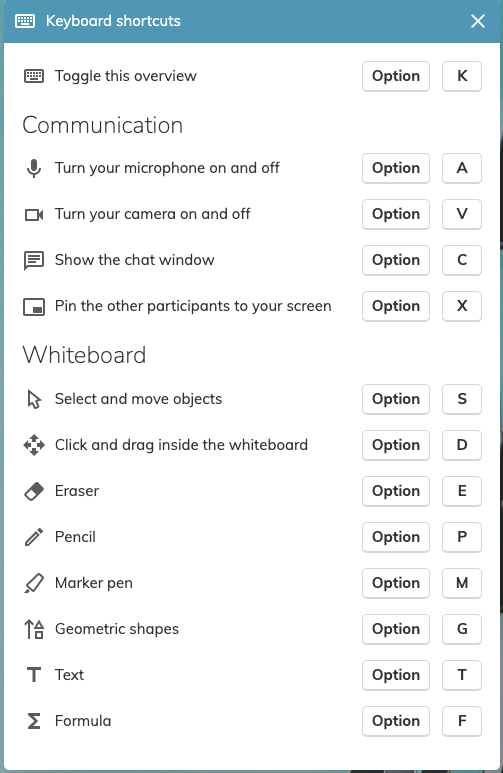
Task: Click the Pencil icon
Action: coord(34,537)
